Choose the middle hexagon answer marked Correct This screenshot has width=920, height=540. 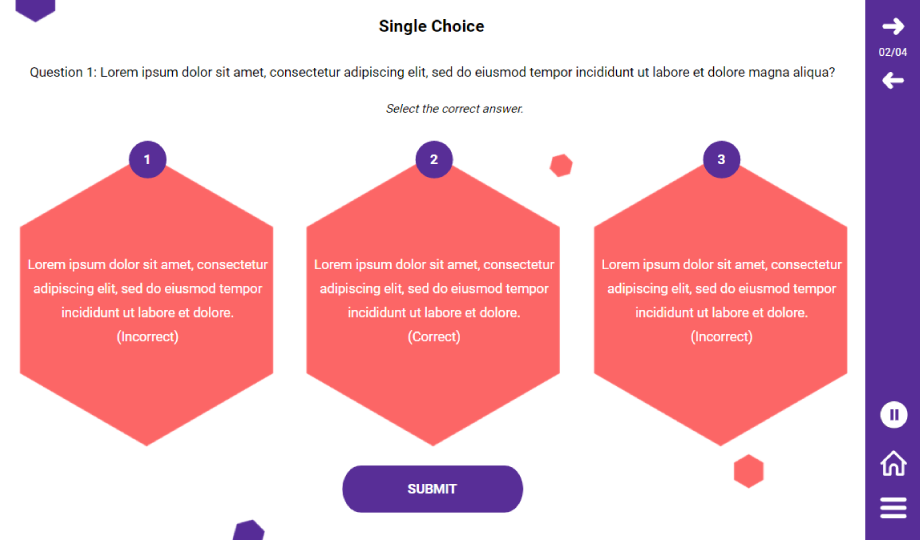(x=434, y=300)
